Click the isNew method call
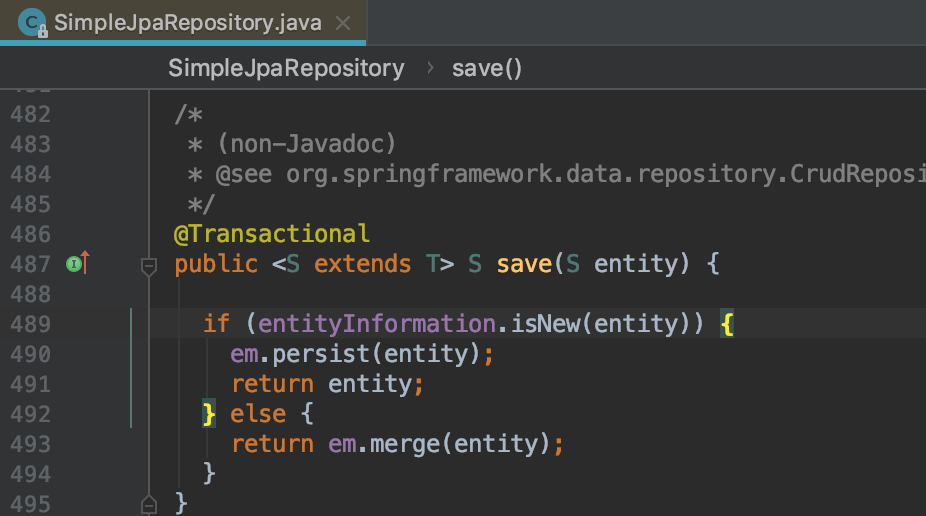This screenshot has width=926, height=516. pos(546,324)
